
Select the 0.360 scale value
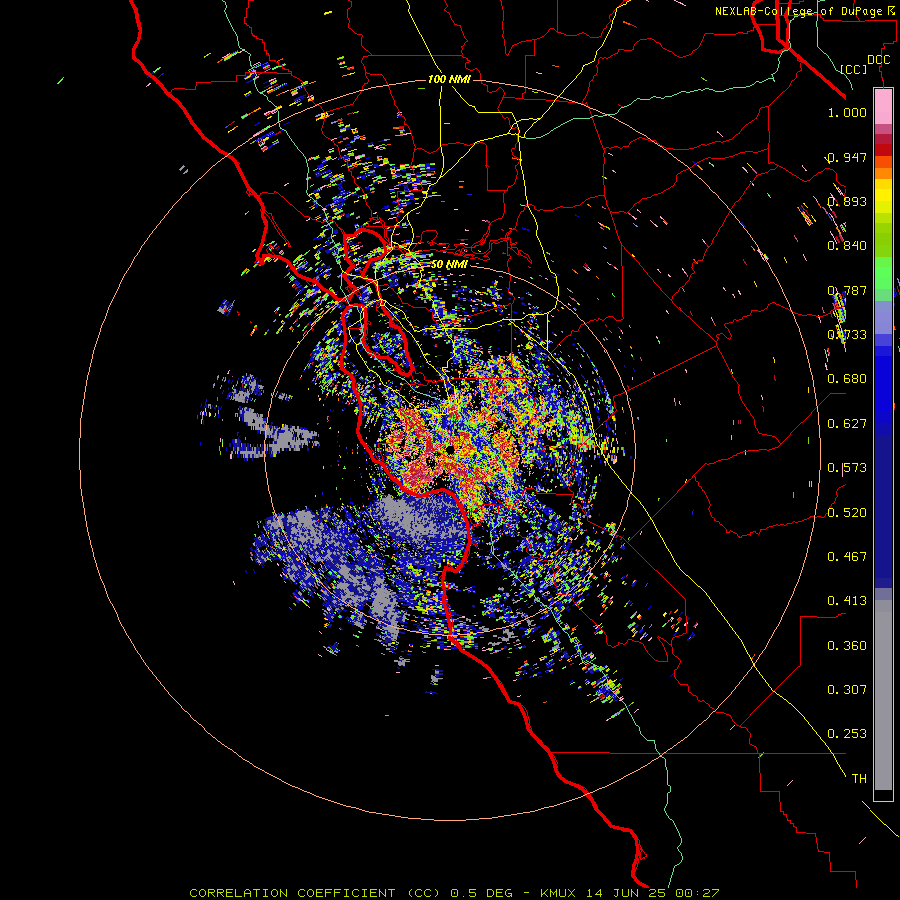[847, 646]
